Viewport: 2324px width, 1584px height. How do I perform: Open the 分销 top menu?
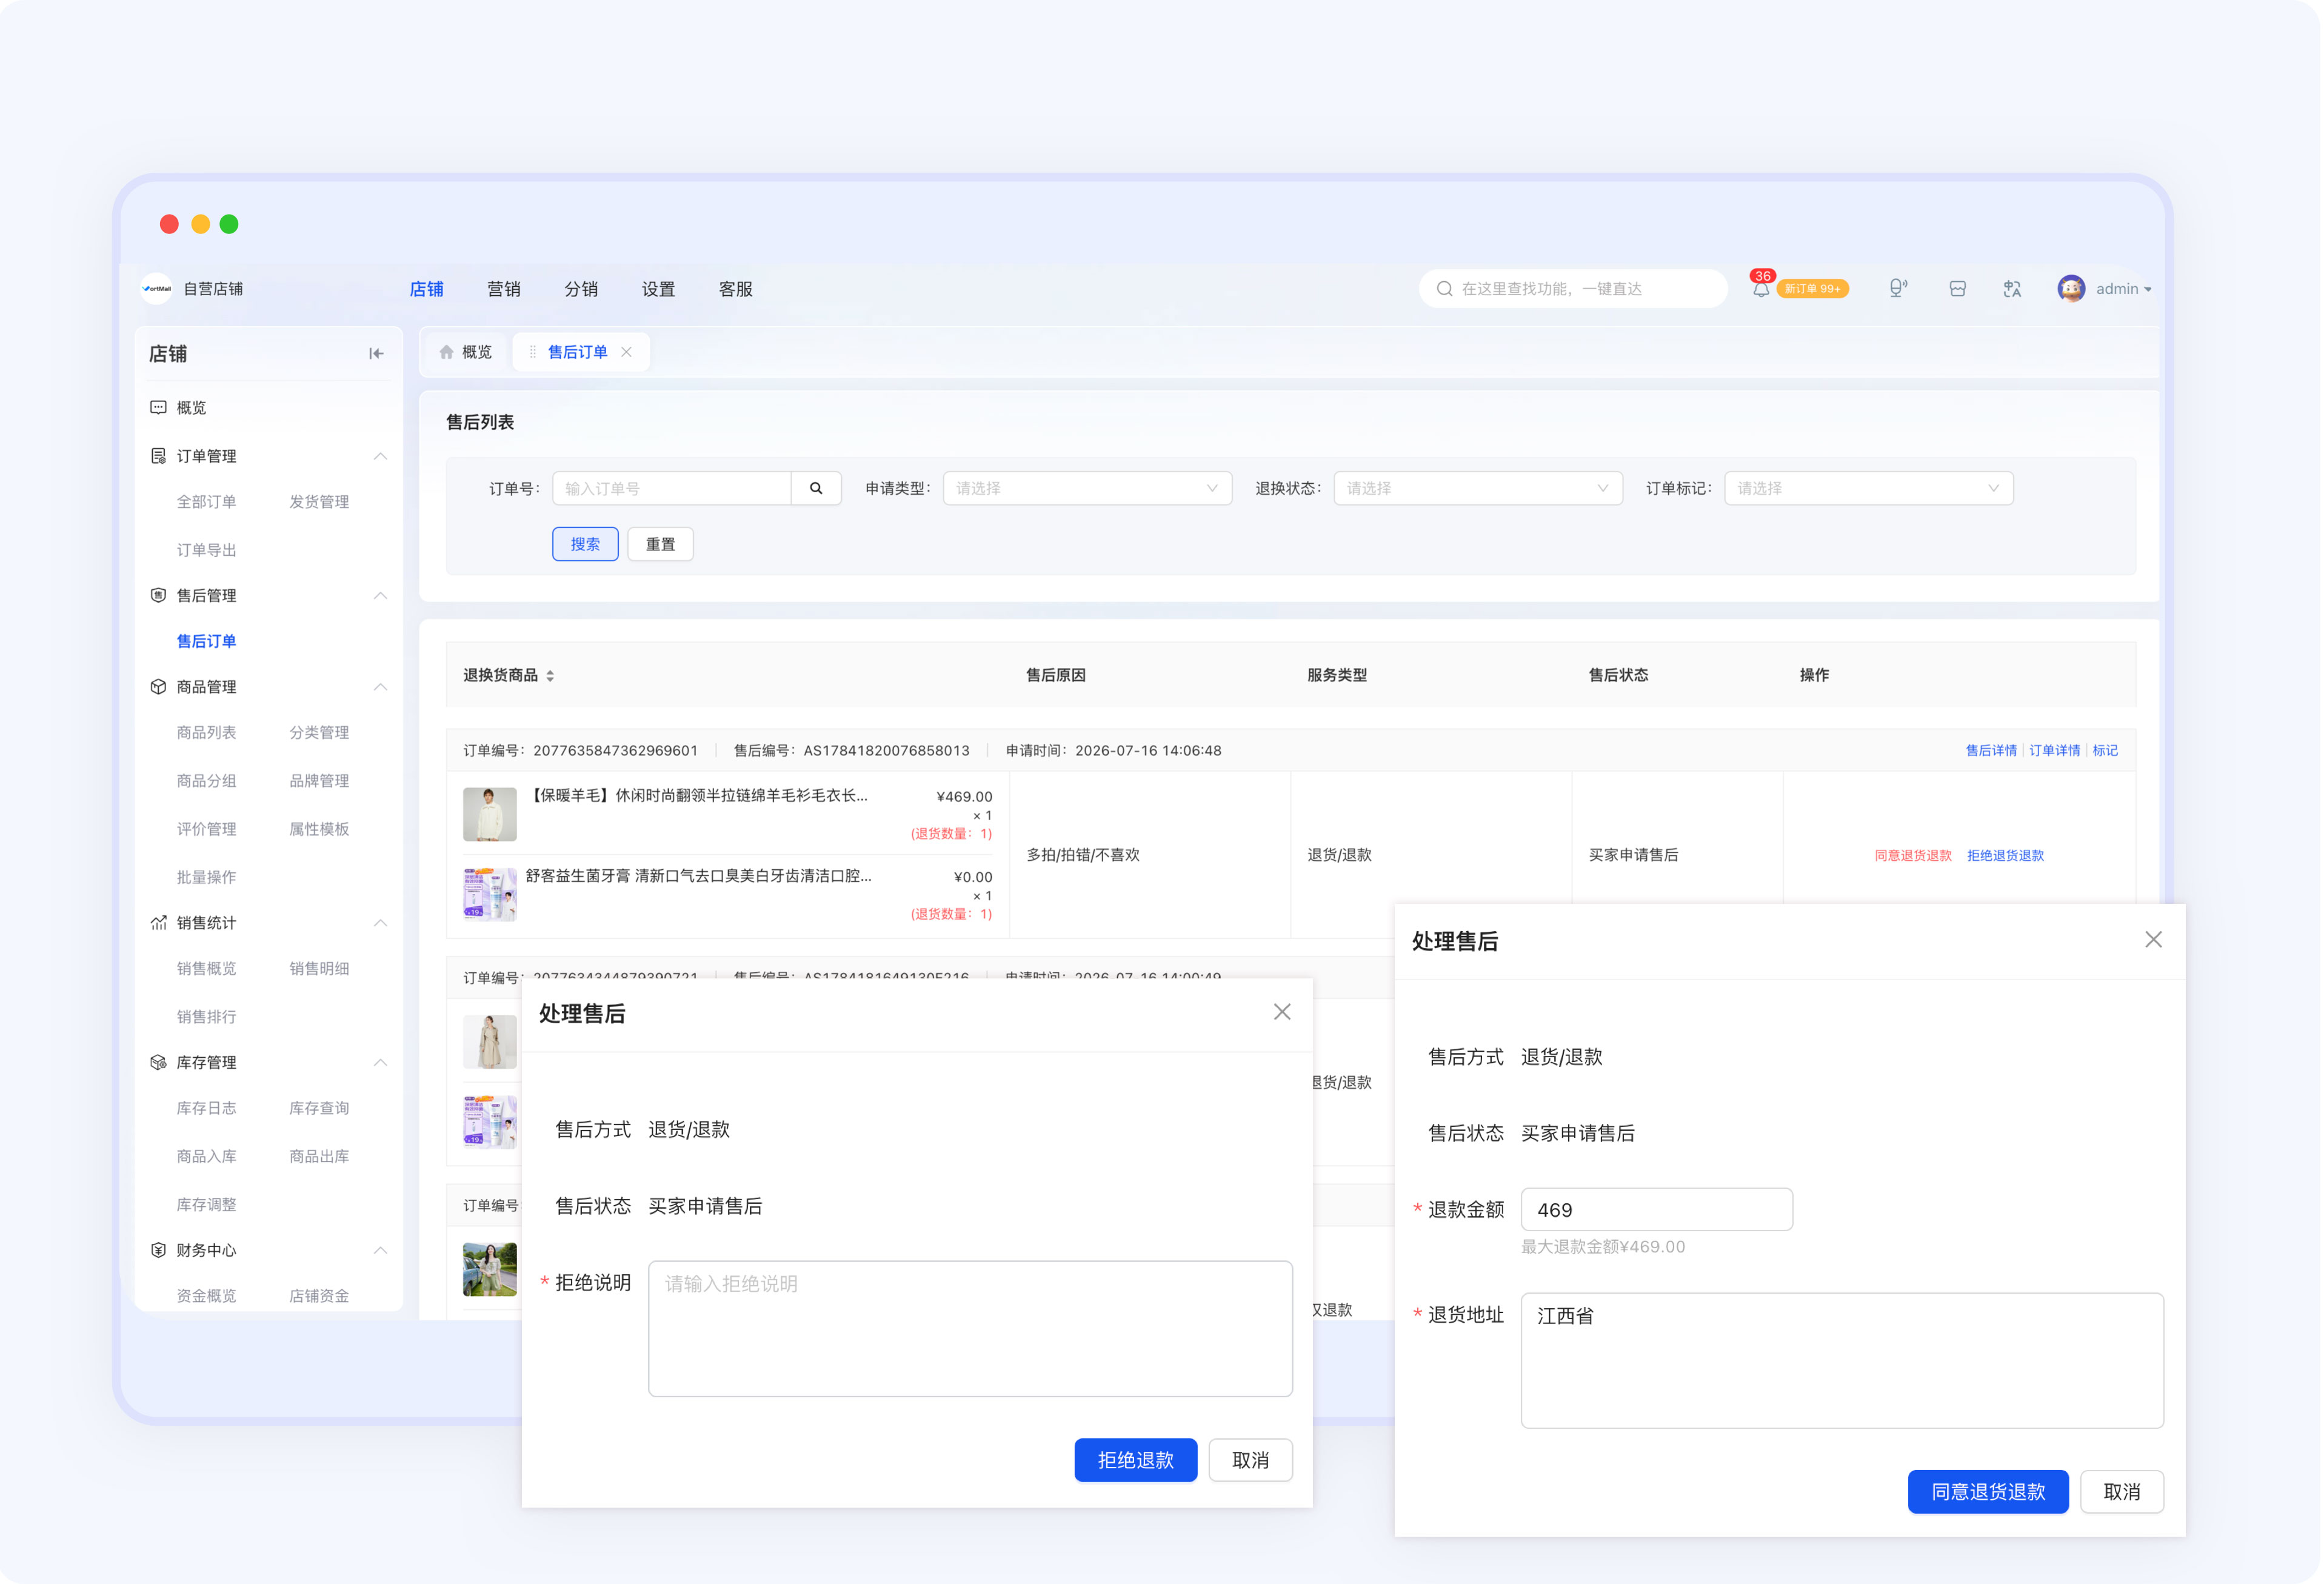coord(581,289)
